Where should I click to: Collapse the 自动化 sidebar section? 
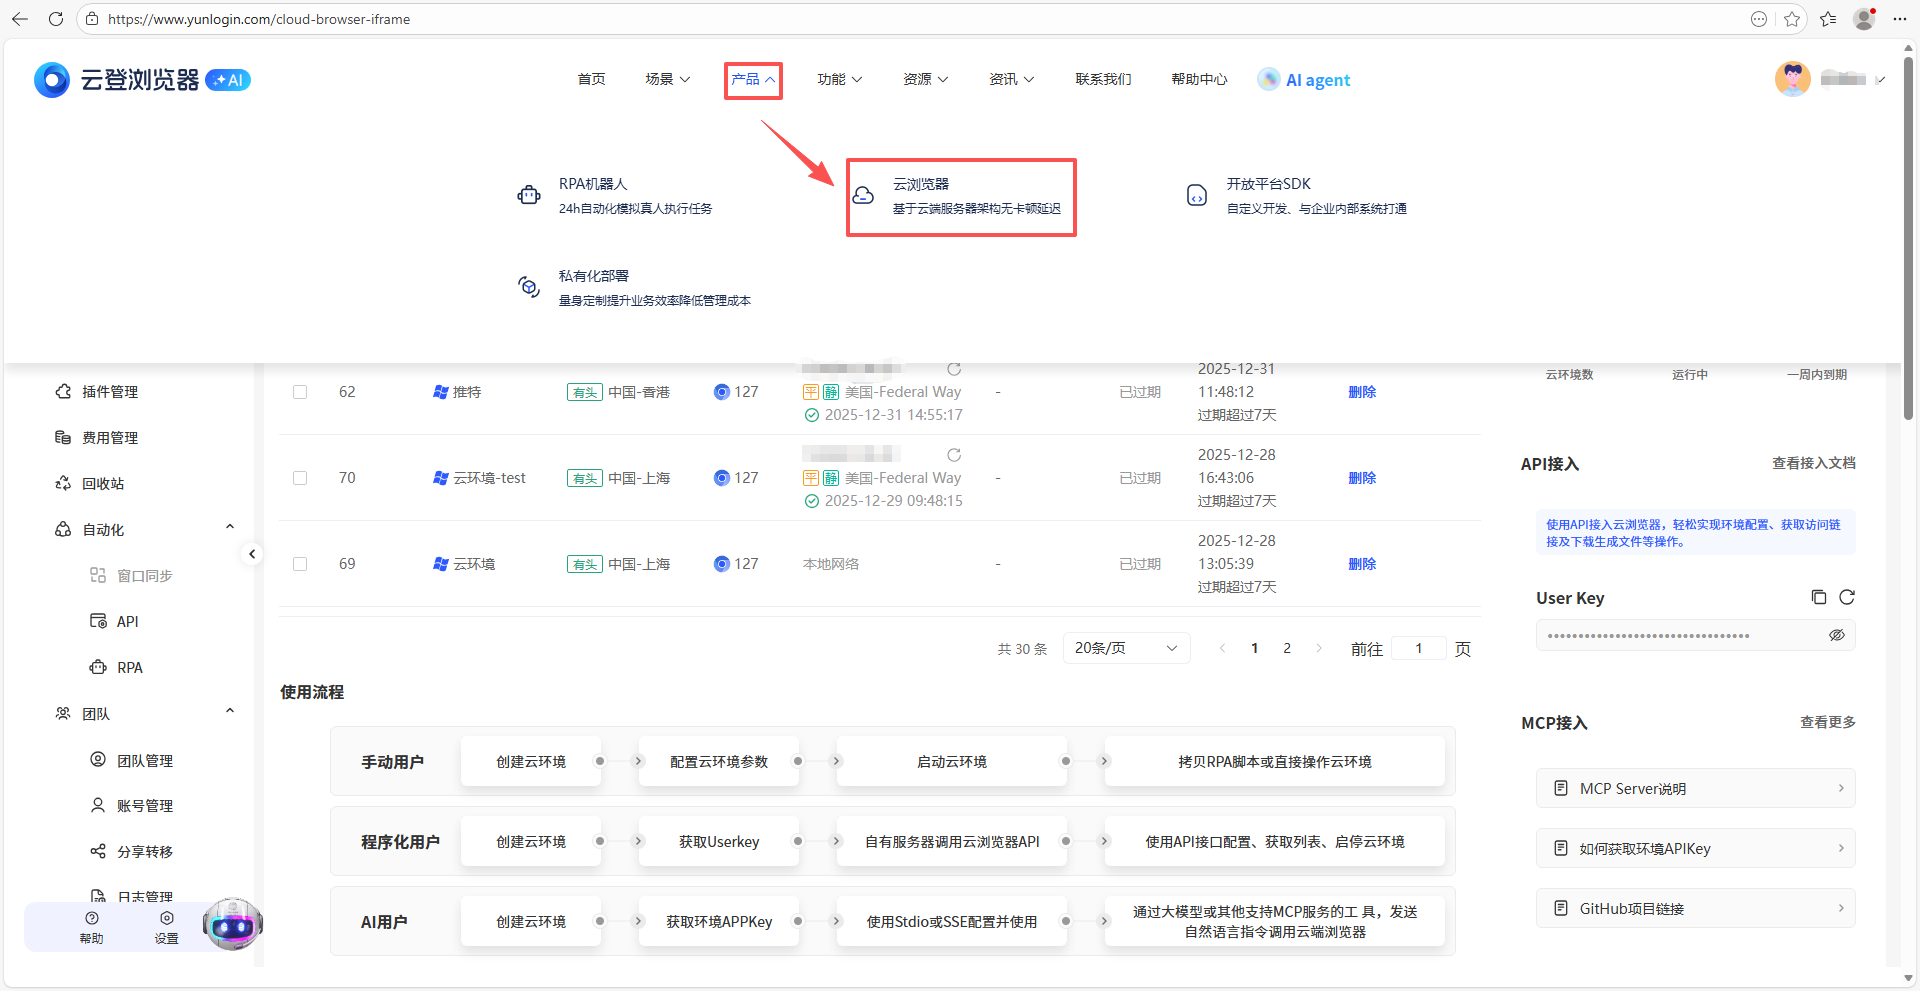point(229,527)
